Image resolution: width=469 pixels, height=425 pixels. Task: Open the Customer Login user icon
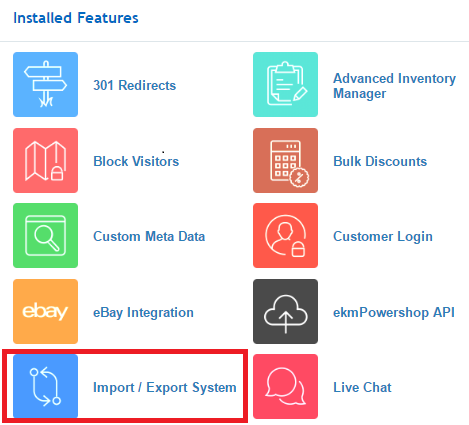285,235
